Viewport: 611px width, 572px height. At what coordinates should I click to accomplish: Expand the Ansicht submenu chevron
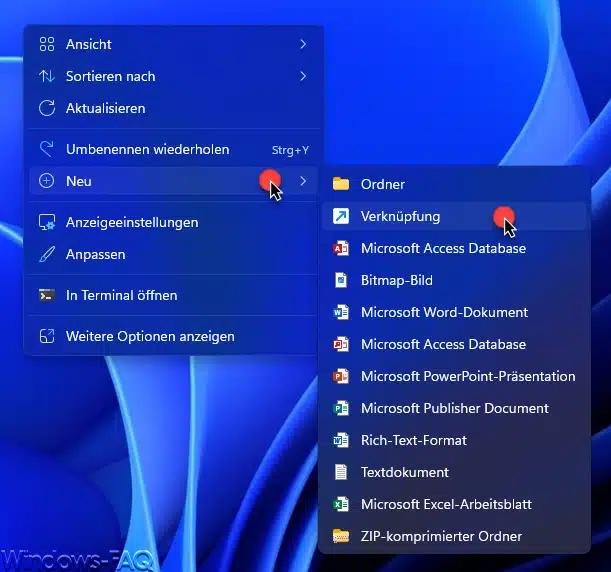tap(303, 44)
